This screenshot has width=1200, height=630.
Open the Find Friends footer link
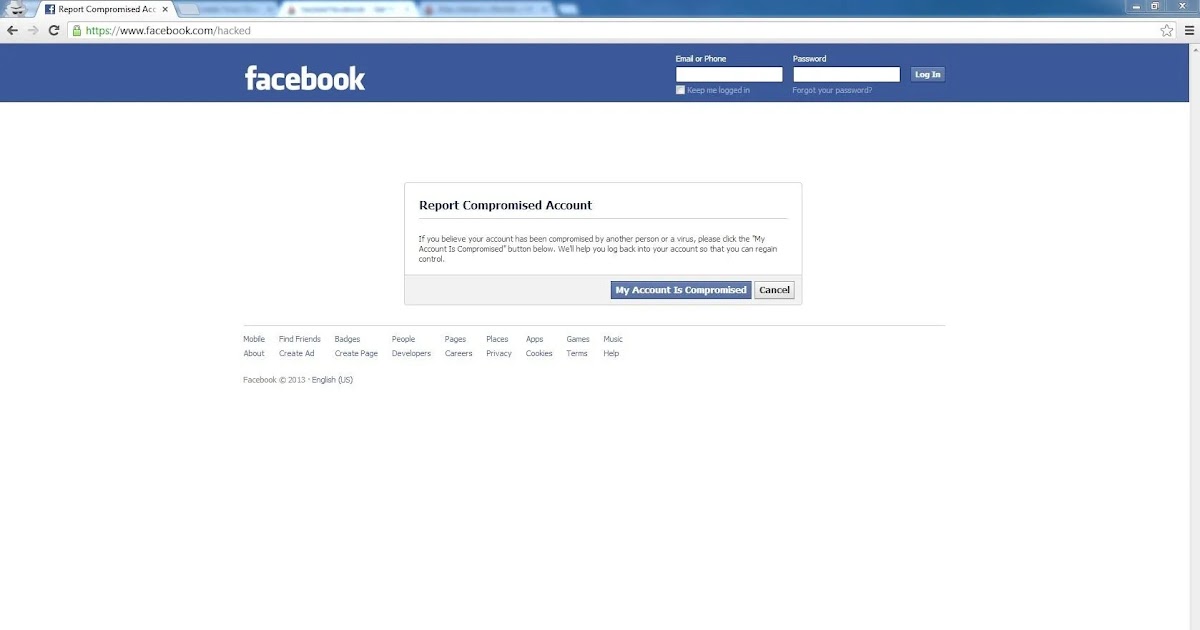[x=300, y=339]
